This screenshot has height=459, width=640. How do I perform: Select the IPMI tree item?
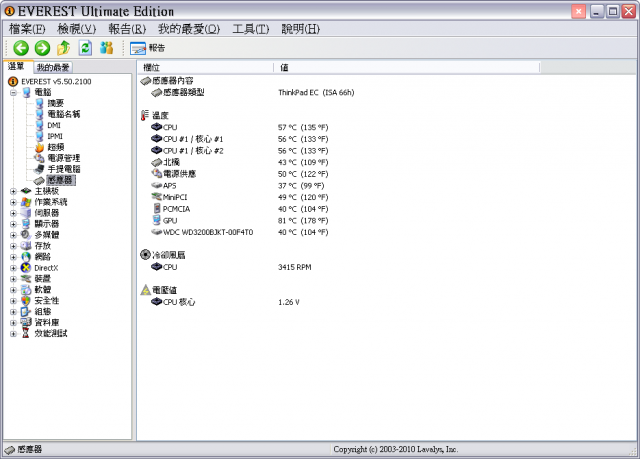click(55, 136)
